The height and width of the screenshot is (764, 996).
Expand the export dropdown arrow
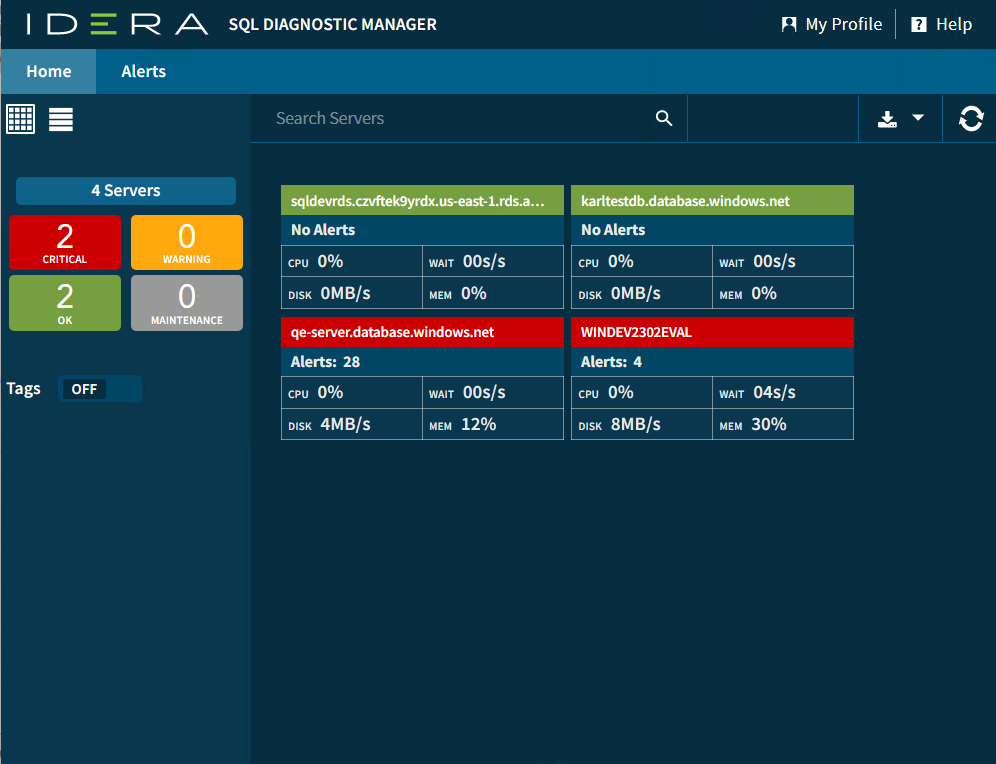pyautogui.click(x=918, y=117)
